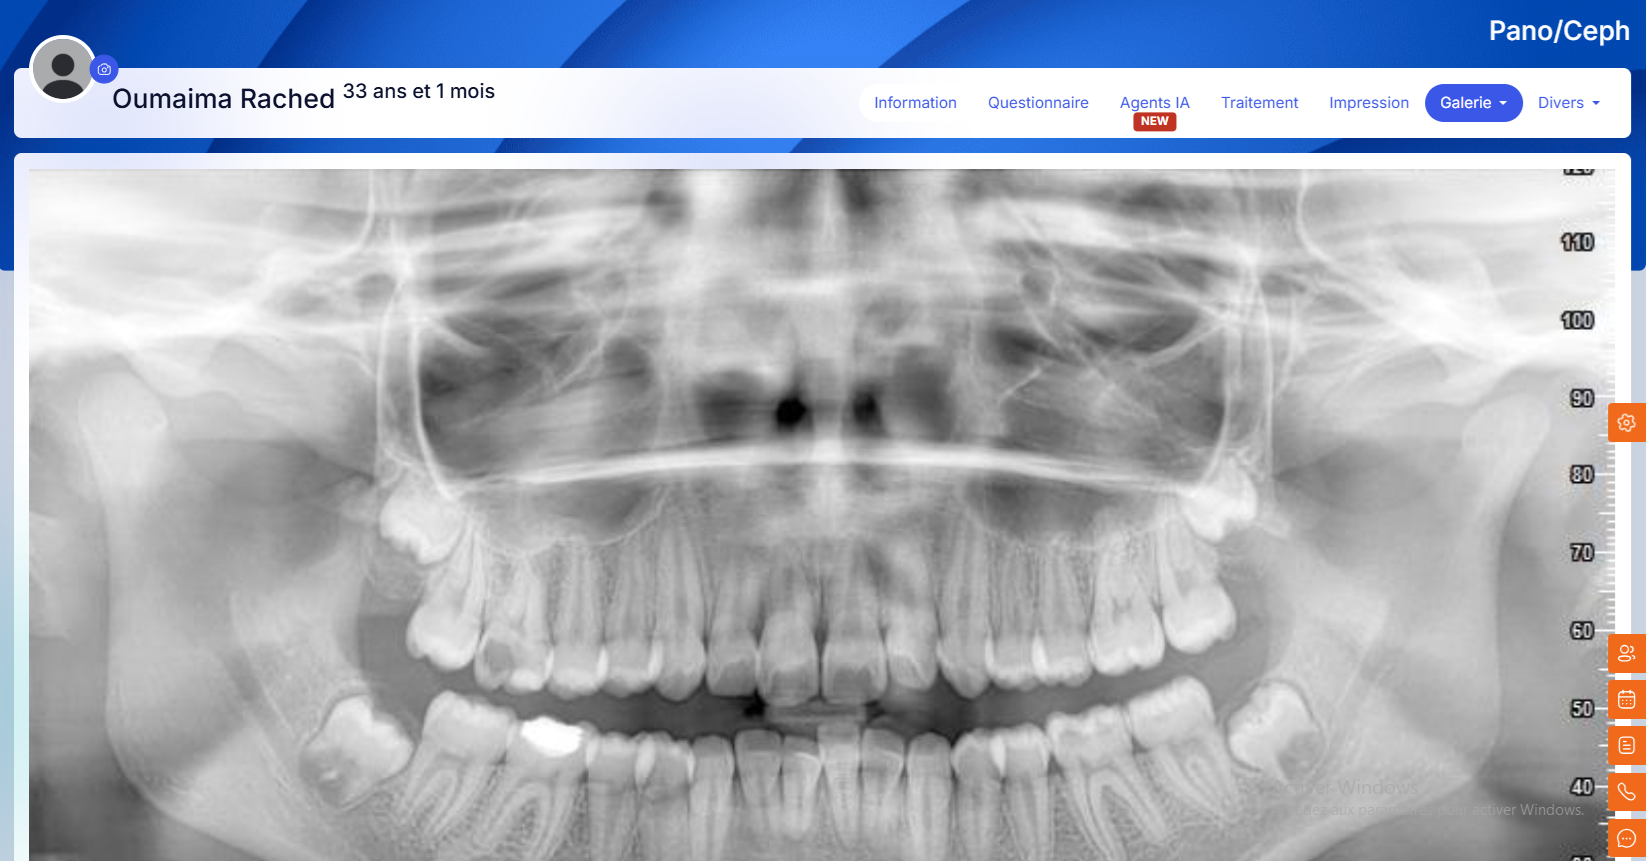The image size is (1646, 861).
Task: Open the Traitement tab
Action: (x=1259, y=103)
